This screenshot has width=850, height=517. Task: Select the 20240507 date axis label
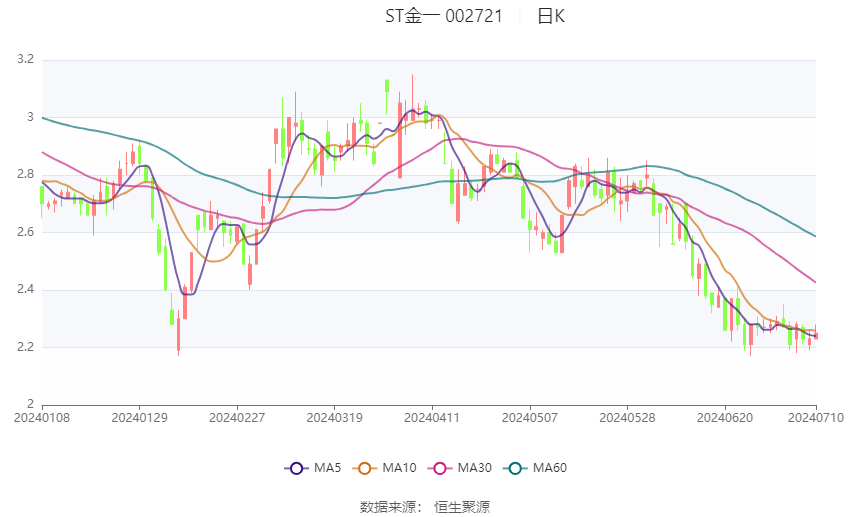pyautogui.click(x=530, y=418)
